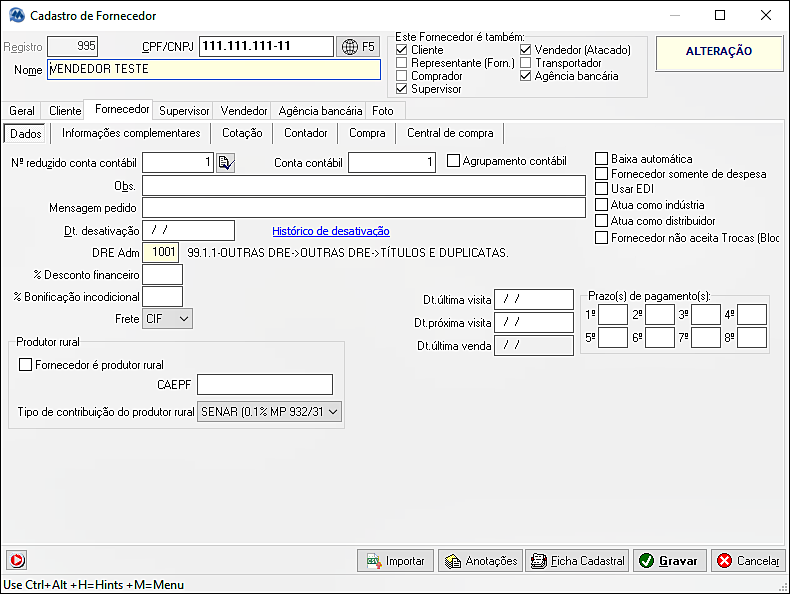Click the Dt.última visita date field

click(x=534, y=299)
